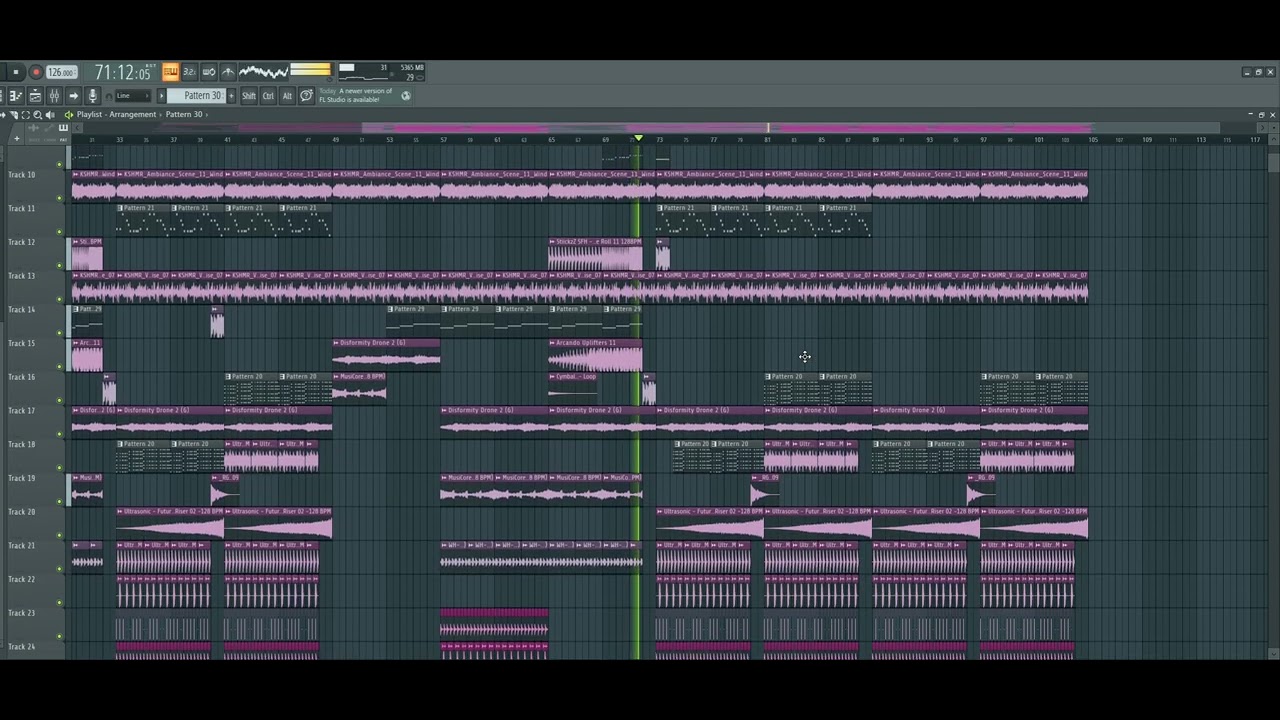Open the mixer view icon
Image resolution: width=1280 pixels, height=720 pixels.
click(54, 95)
